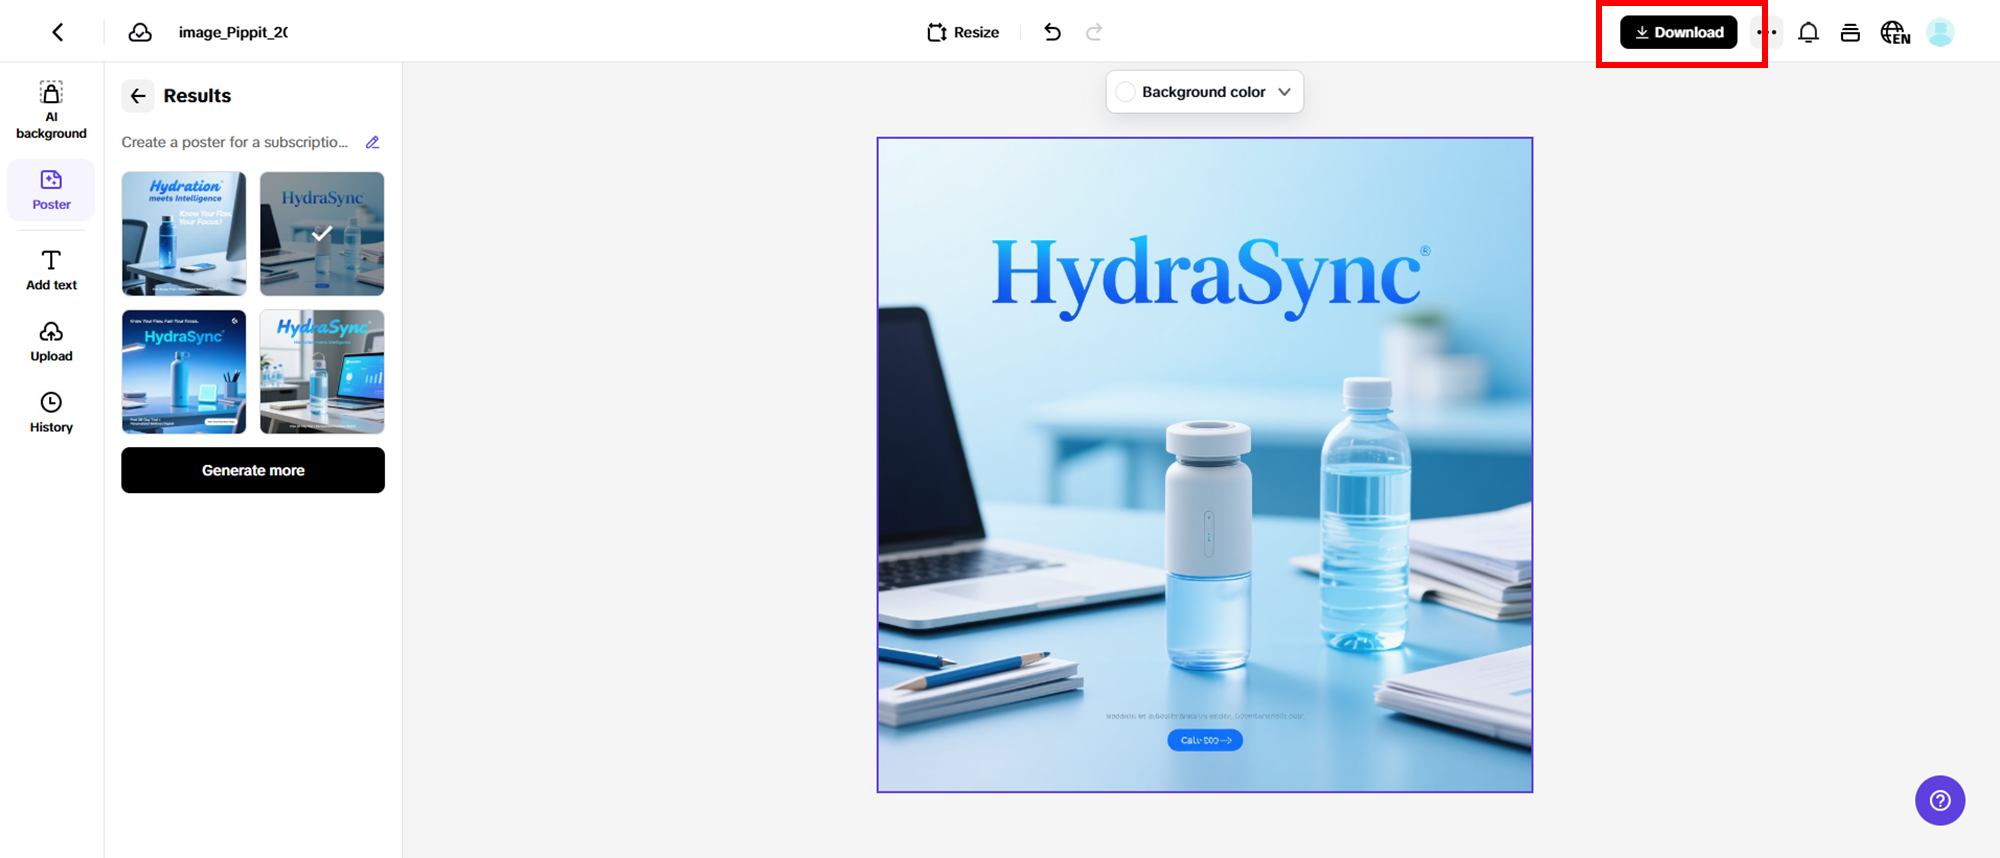Select the Poster tool in the sidebar
Screen dimensions: 2000x858
[x=51, y=190]
